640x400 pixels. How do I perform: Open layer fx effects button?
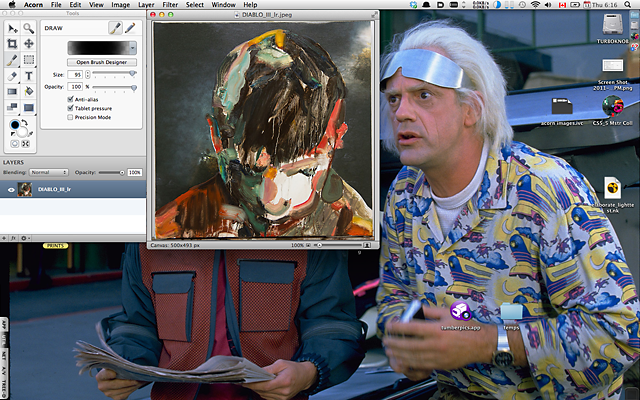(13, 238)
